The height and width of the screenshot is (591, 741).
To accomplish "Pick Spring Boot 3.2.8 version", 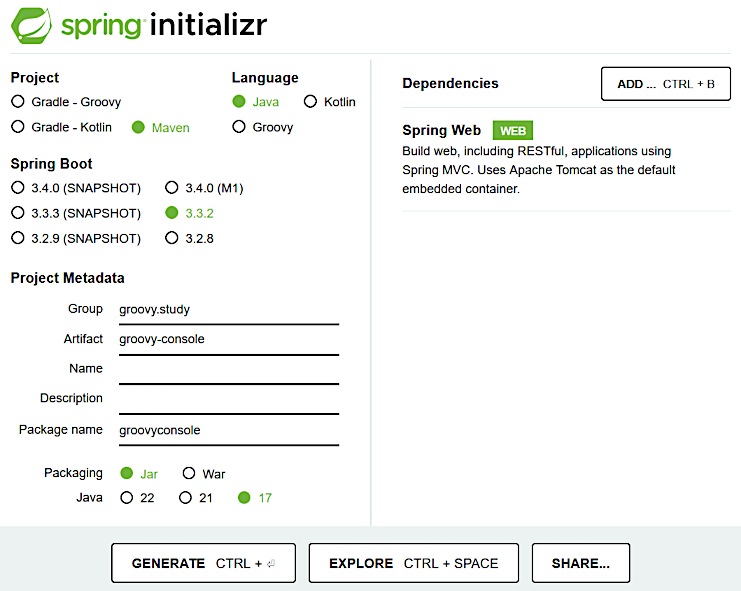I will (190, 238).
